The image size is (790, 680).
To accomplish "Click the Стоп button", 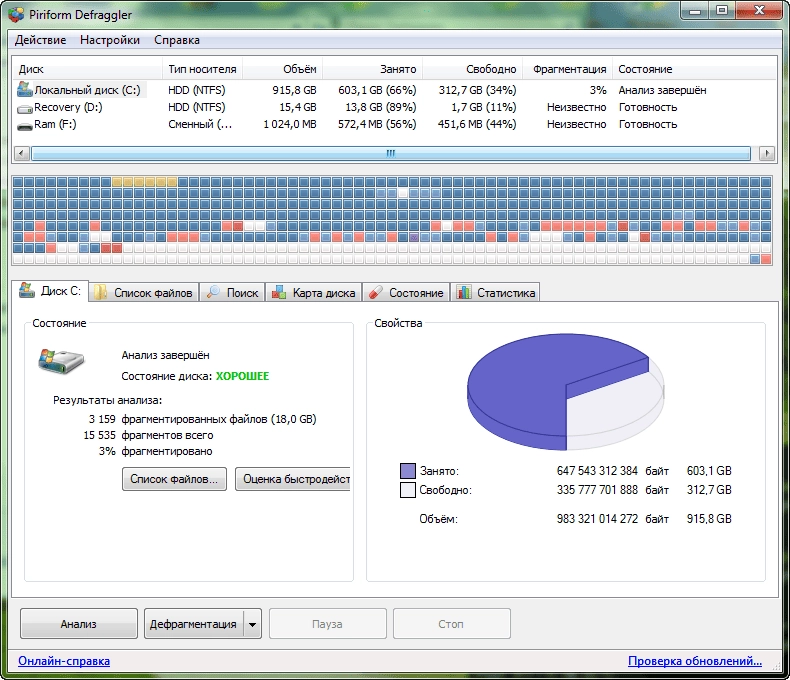I will click(451, 624).
